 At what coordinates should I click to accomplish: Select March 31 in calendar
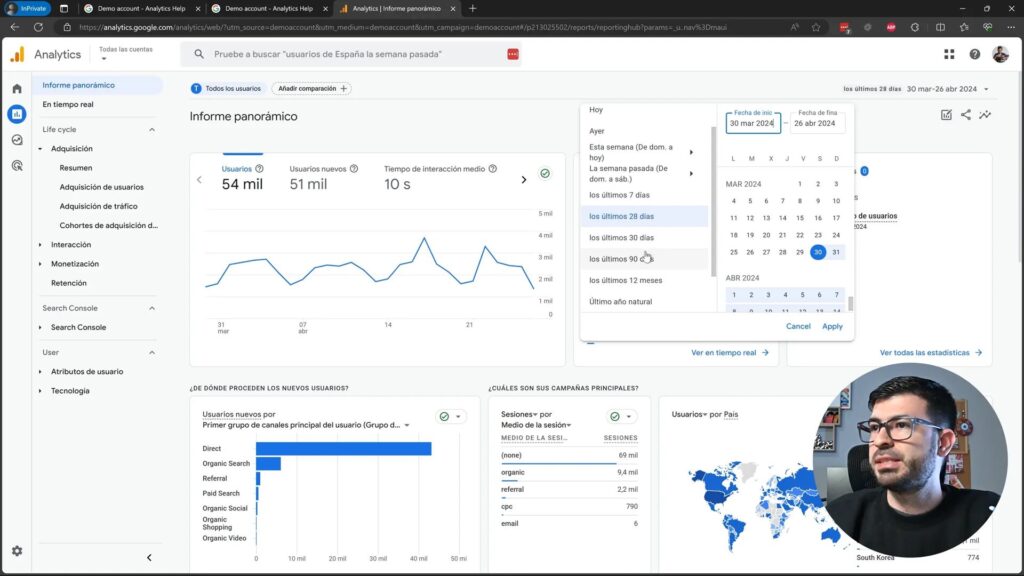pyautogui.click(x=835, y=252)
